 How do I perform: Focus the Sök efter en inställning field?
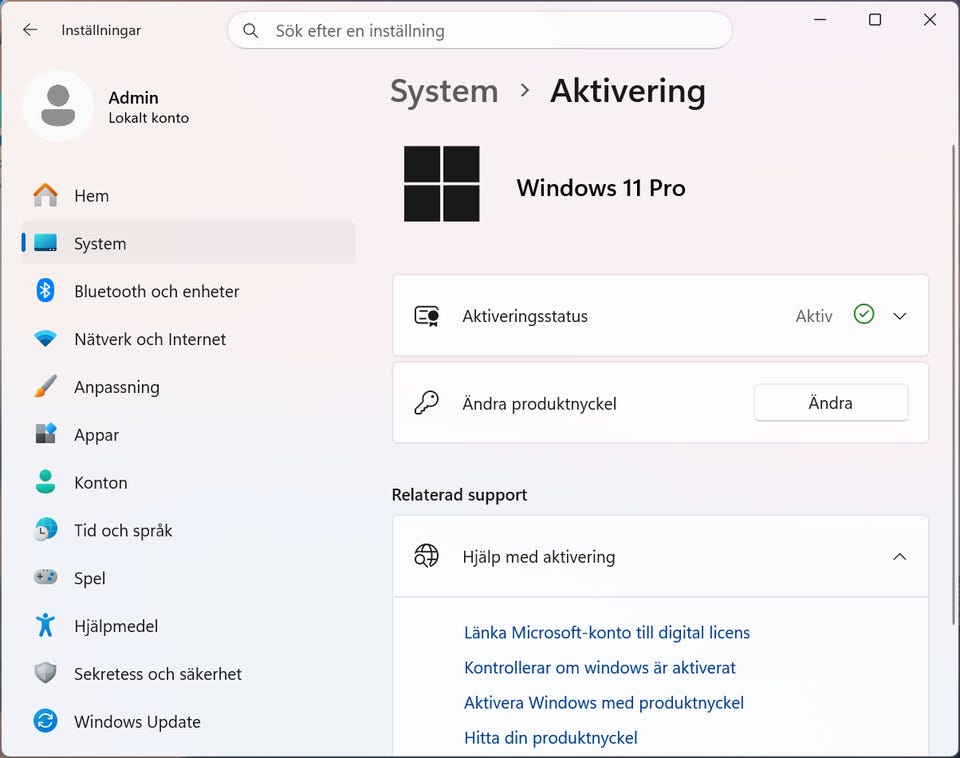point(480,31)
